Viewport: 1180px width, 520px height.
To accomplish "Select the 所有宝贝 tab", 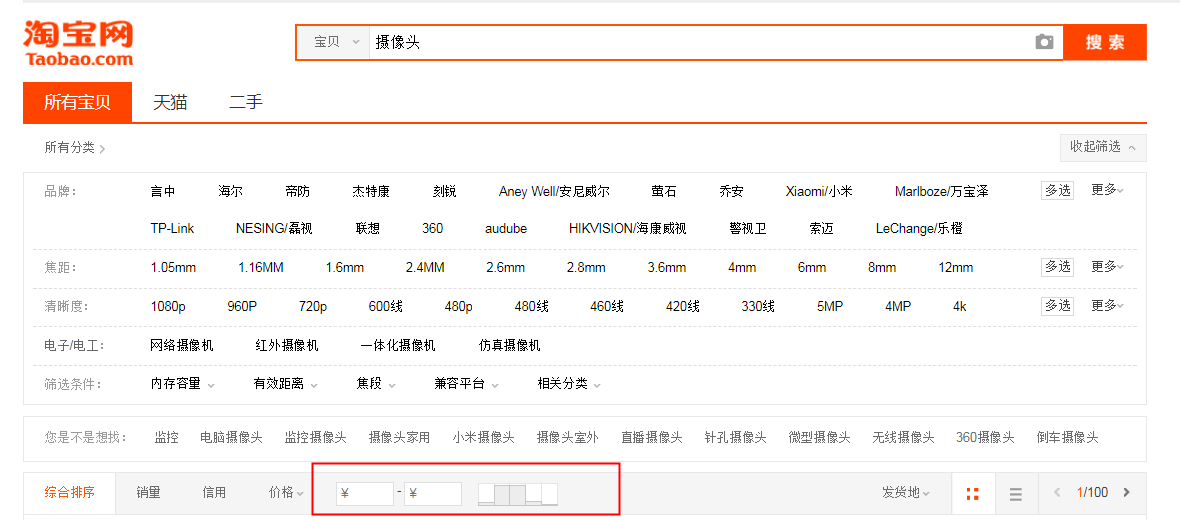I will 78,102.
